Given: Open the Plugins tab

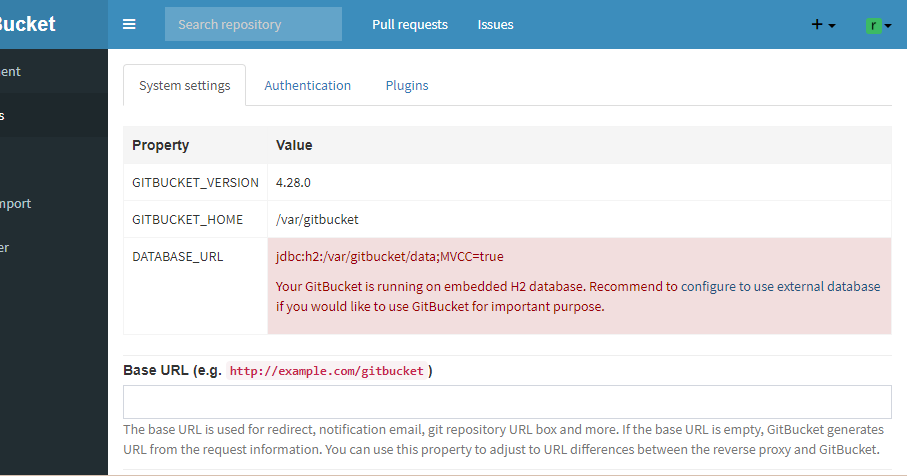Looking at the screenshot, I should pyautogui.click(x=407, y=86).
